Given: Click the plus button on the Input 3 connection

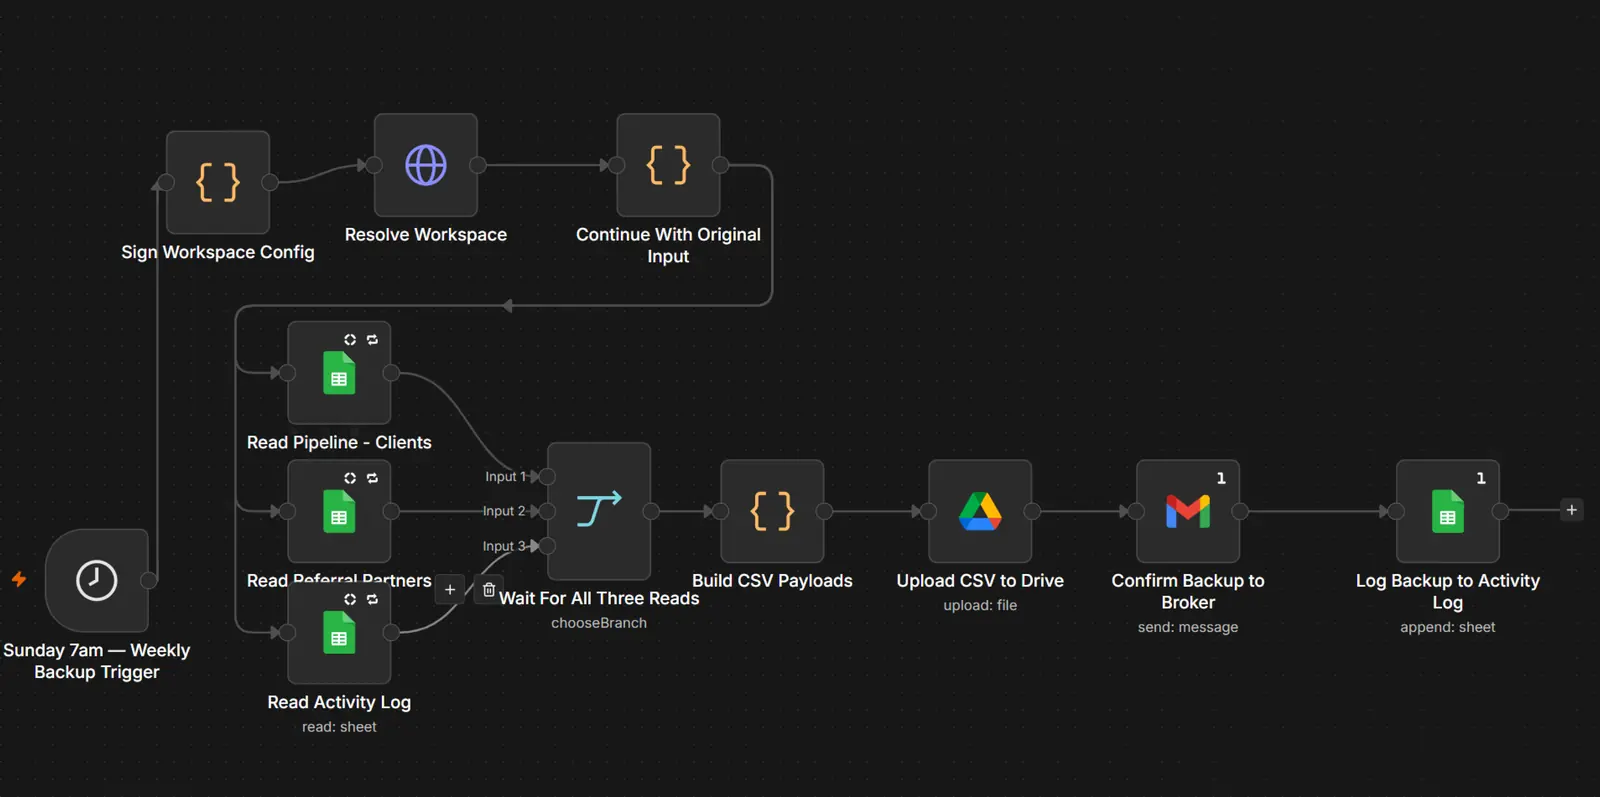Looking at the screenshot, I should 450,590.
